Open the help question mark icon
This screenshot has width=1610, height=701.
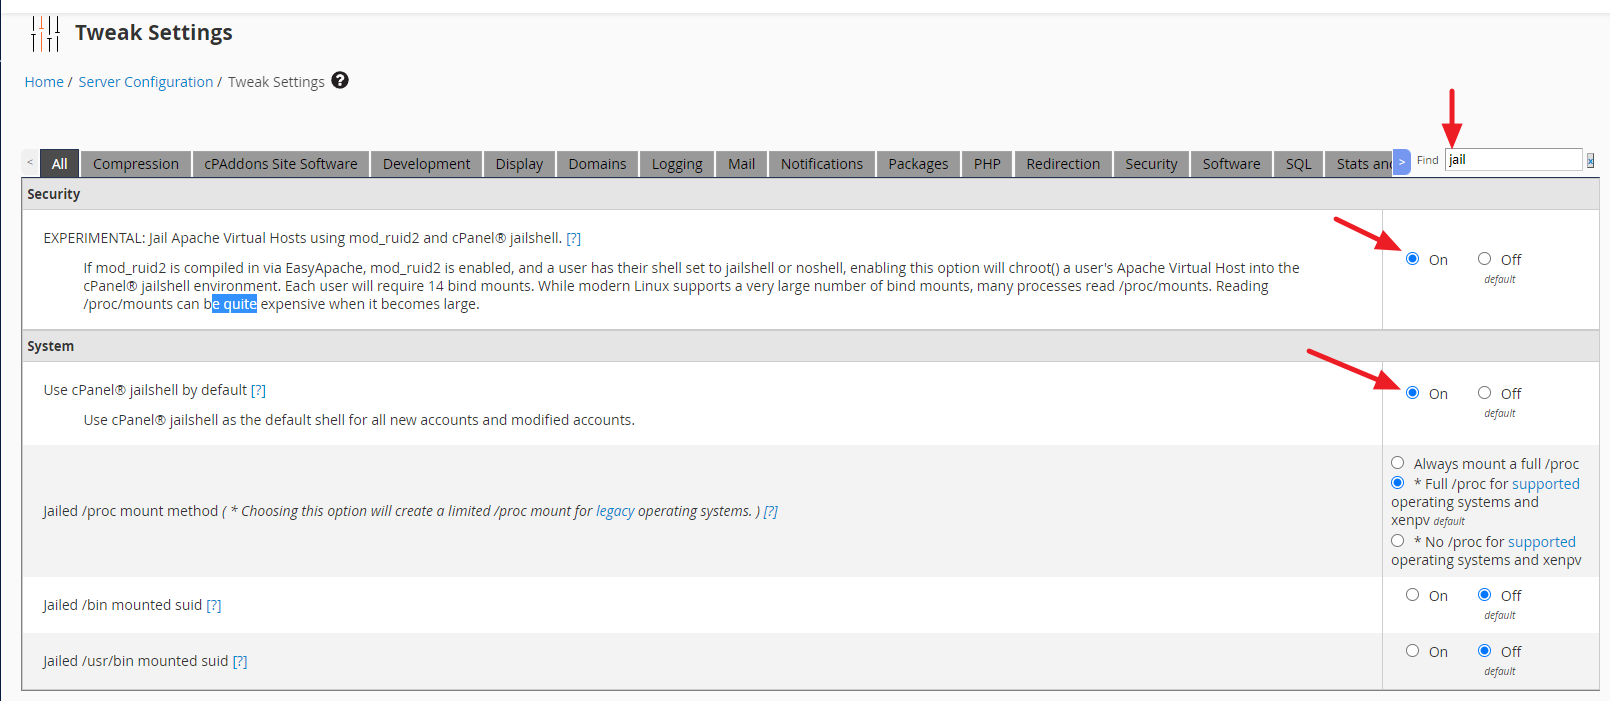340,81
